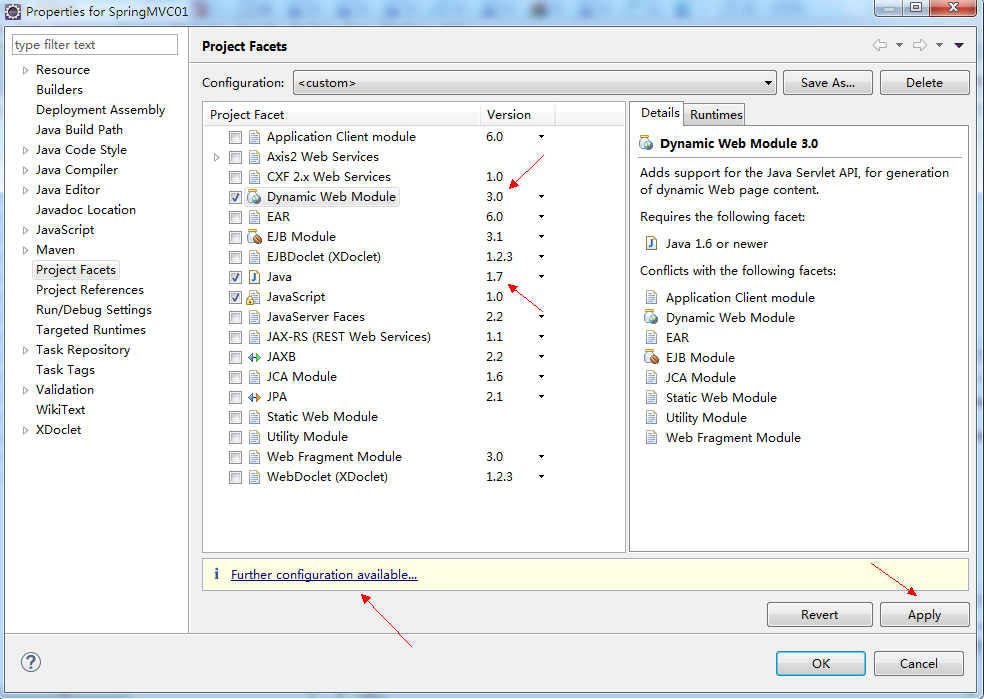Click the Project Facet column header
The image size is (984, 699).
(x=342, y=115)
